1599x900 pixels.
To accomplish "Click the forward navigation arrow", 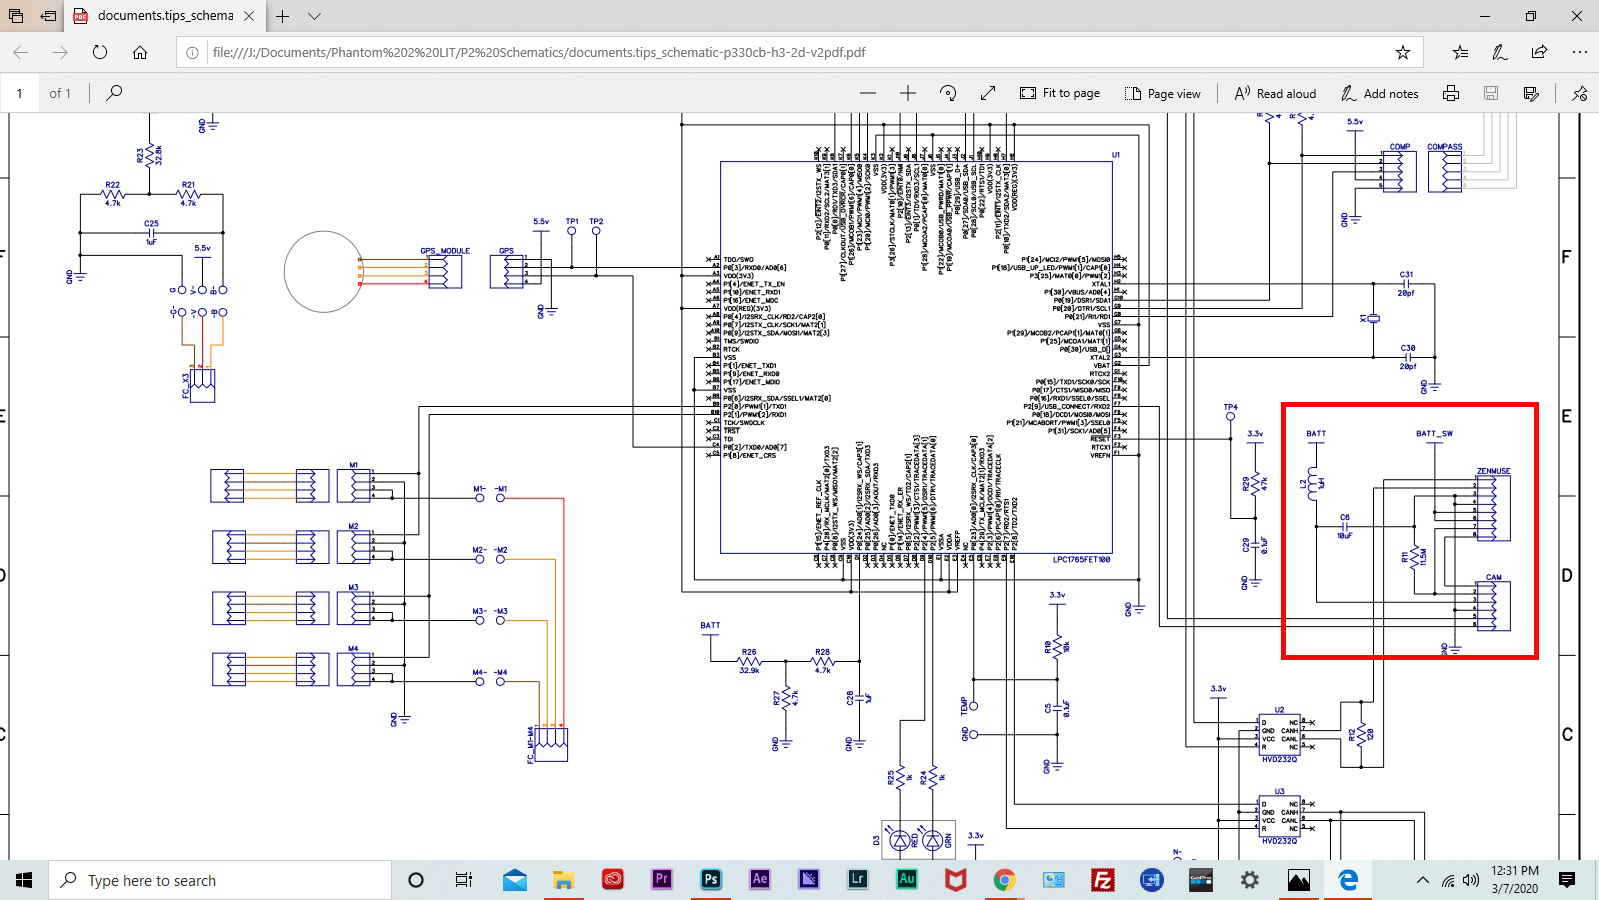I will 61,52.
